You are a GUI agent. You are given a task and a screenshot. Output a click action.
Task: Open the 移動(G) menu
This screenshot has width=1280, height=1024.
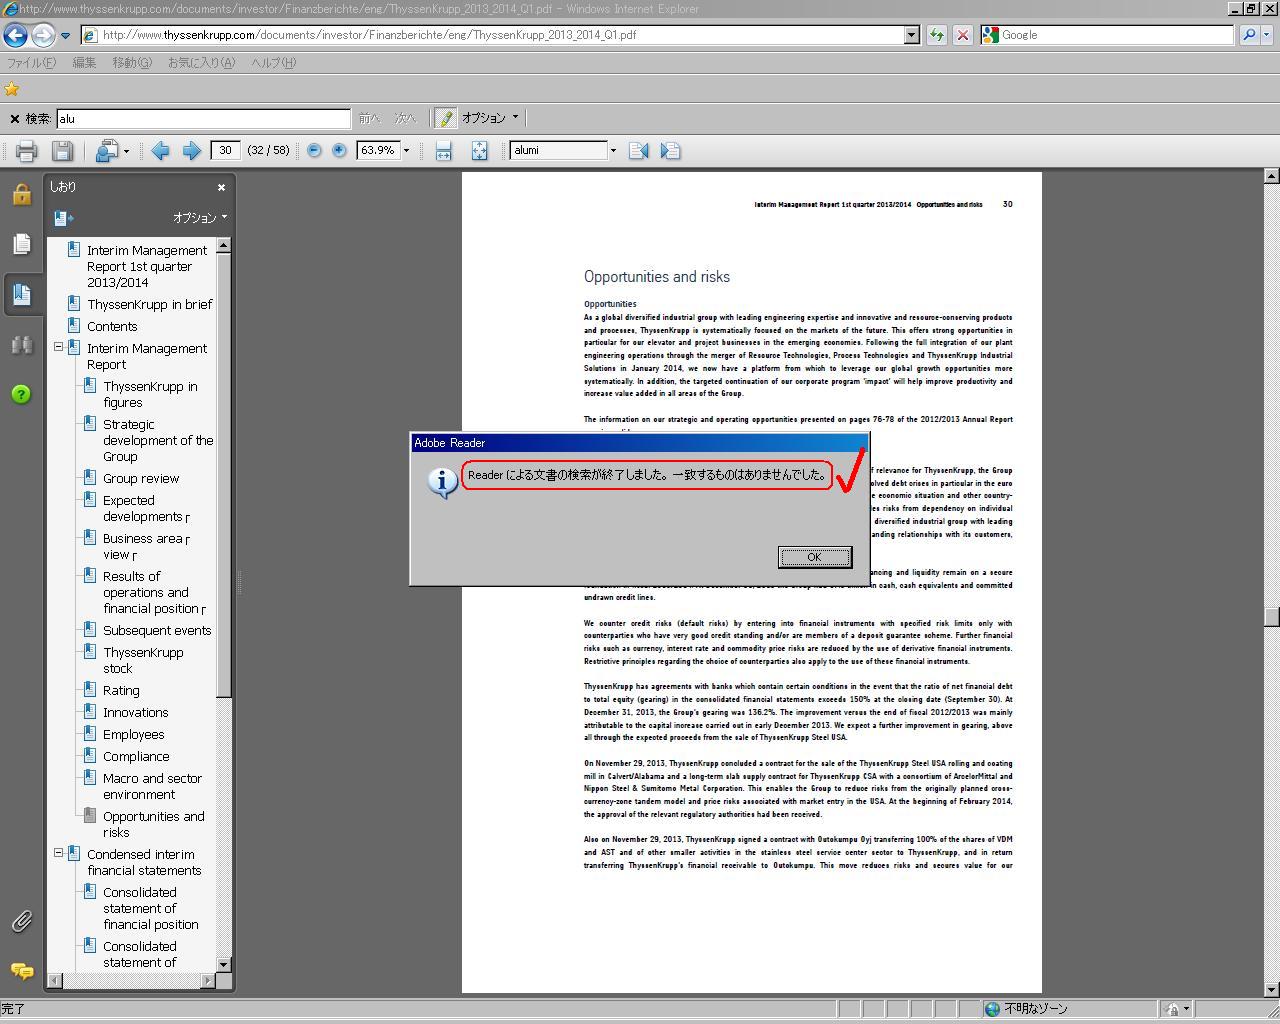(x=132, y=63)
